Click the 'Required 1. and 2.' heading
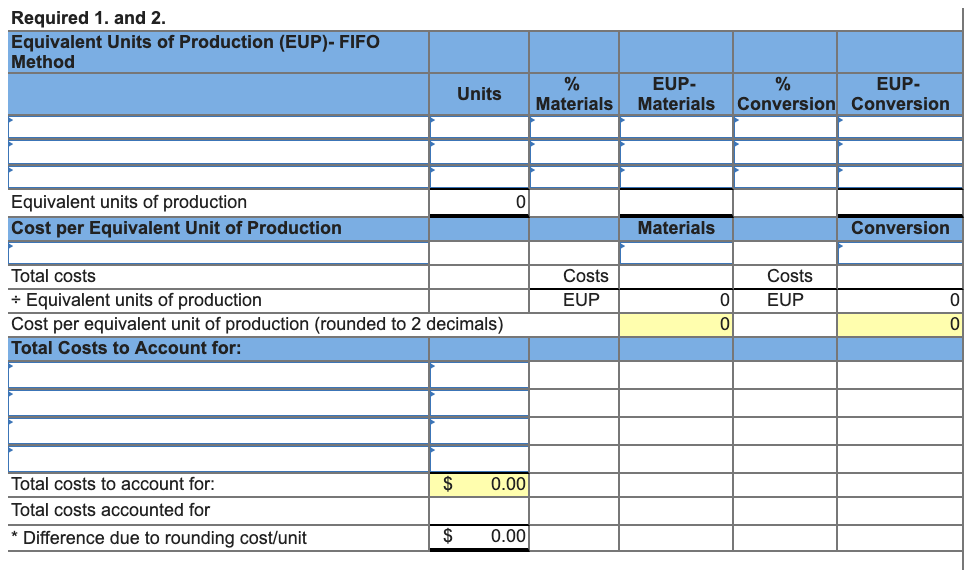 tap(89, 18)
